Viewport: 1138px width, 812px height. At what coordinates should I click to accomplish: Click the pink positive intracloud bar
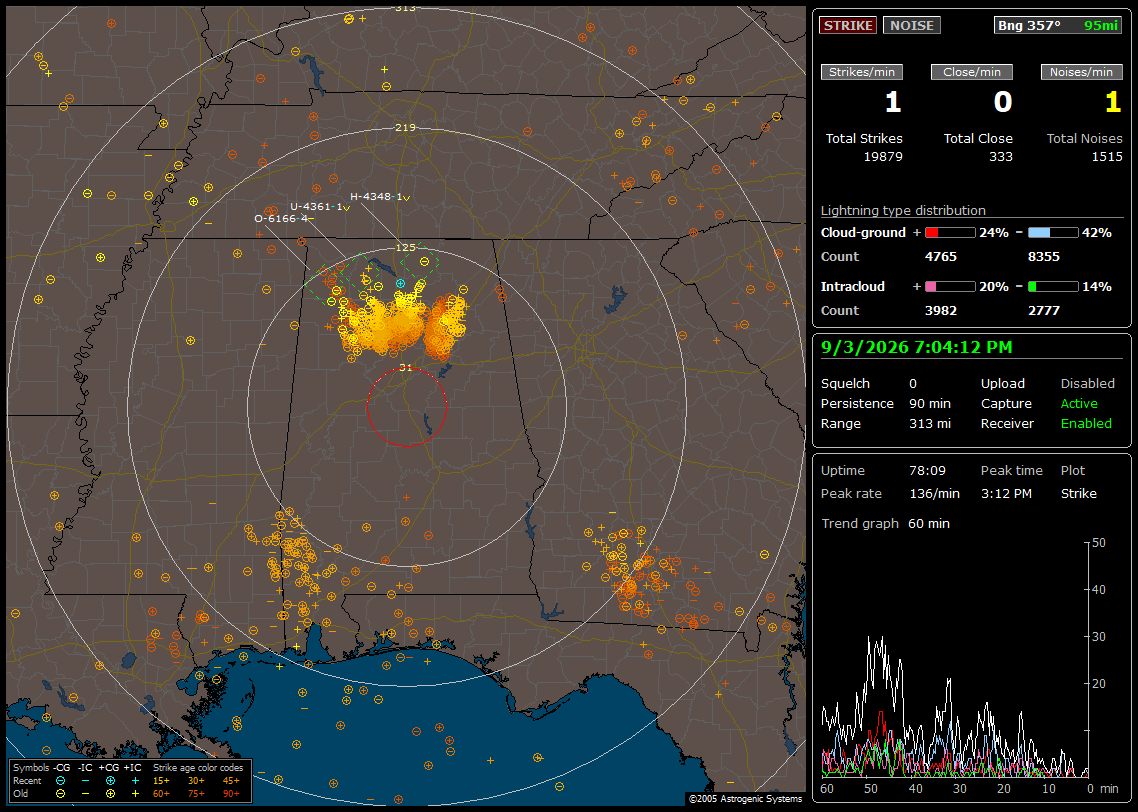pyautogui.click(x=950, y=287)
